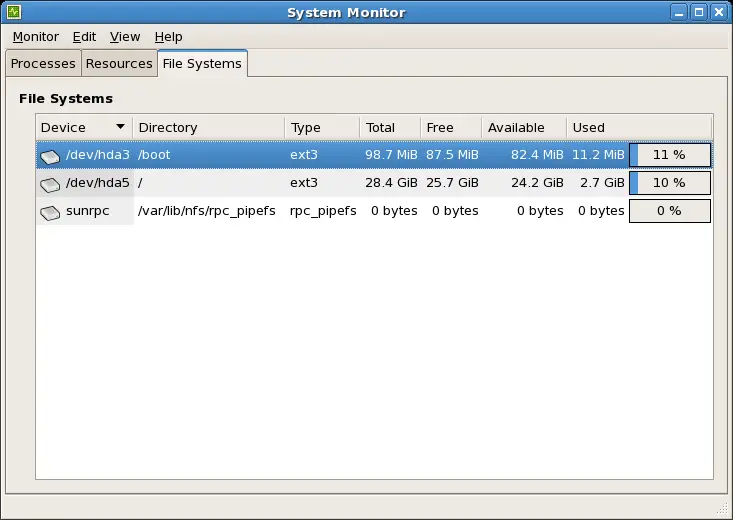Sort by the Available column header
This screenshot has height=520, width=733.
(x=523, y=127)
